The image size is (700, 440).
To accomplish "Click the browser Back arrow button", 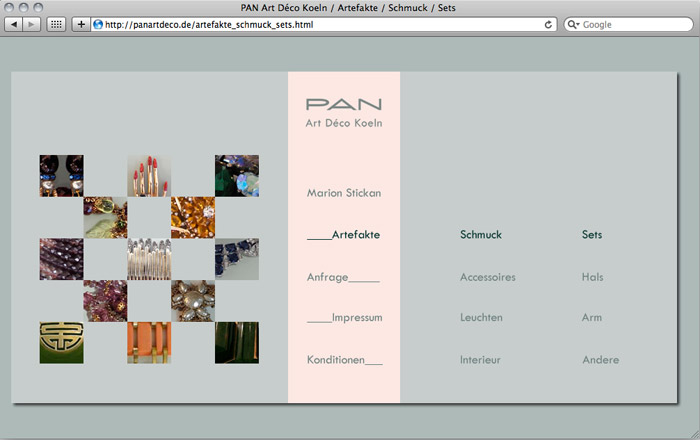I will pos(14,24).
